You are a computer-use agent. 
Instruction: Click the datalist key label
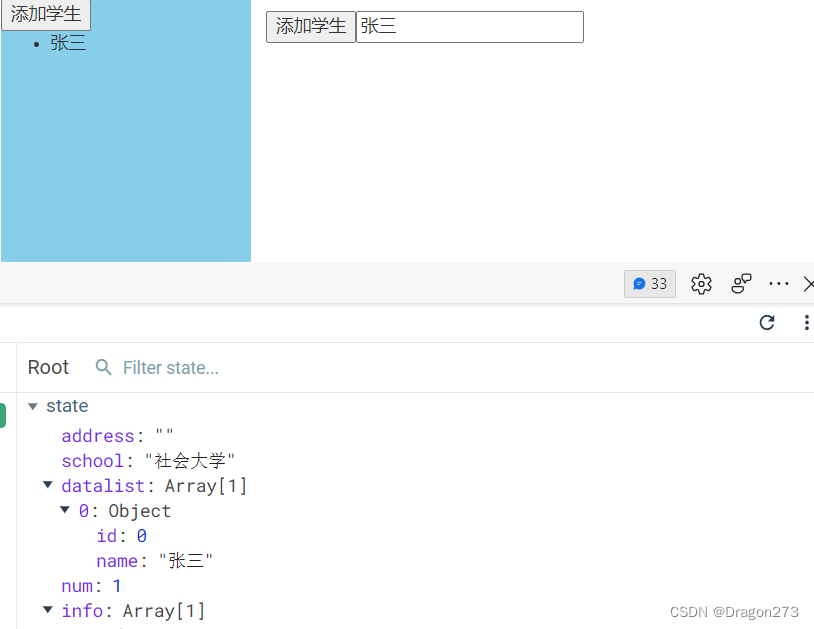103,486
